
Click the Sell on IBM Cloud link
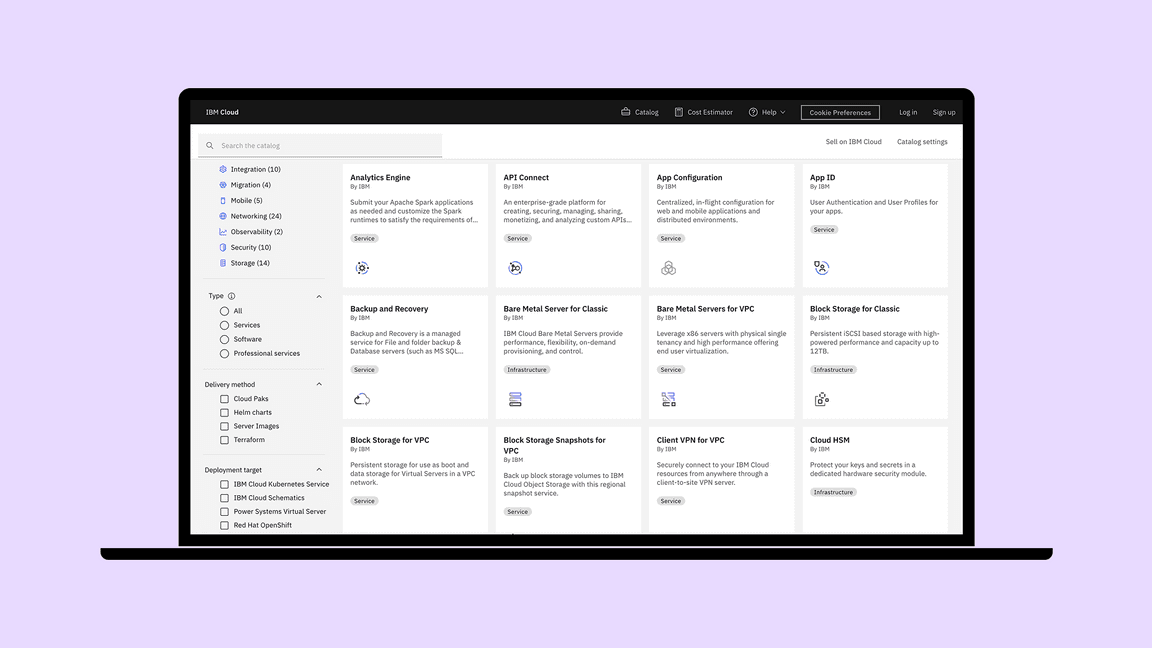click(x=854, y=141)
